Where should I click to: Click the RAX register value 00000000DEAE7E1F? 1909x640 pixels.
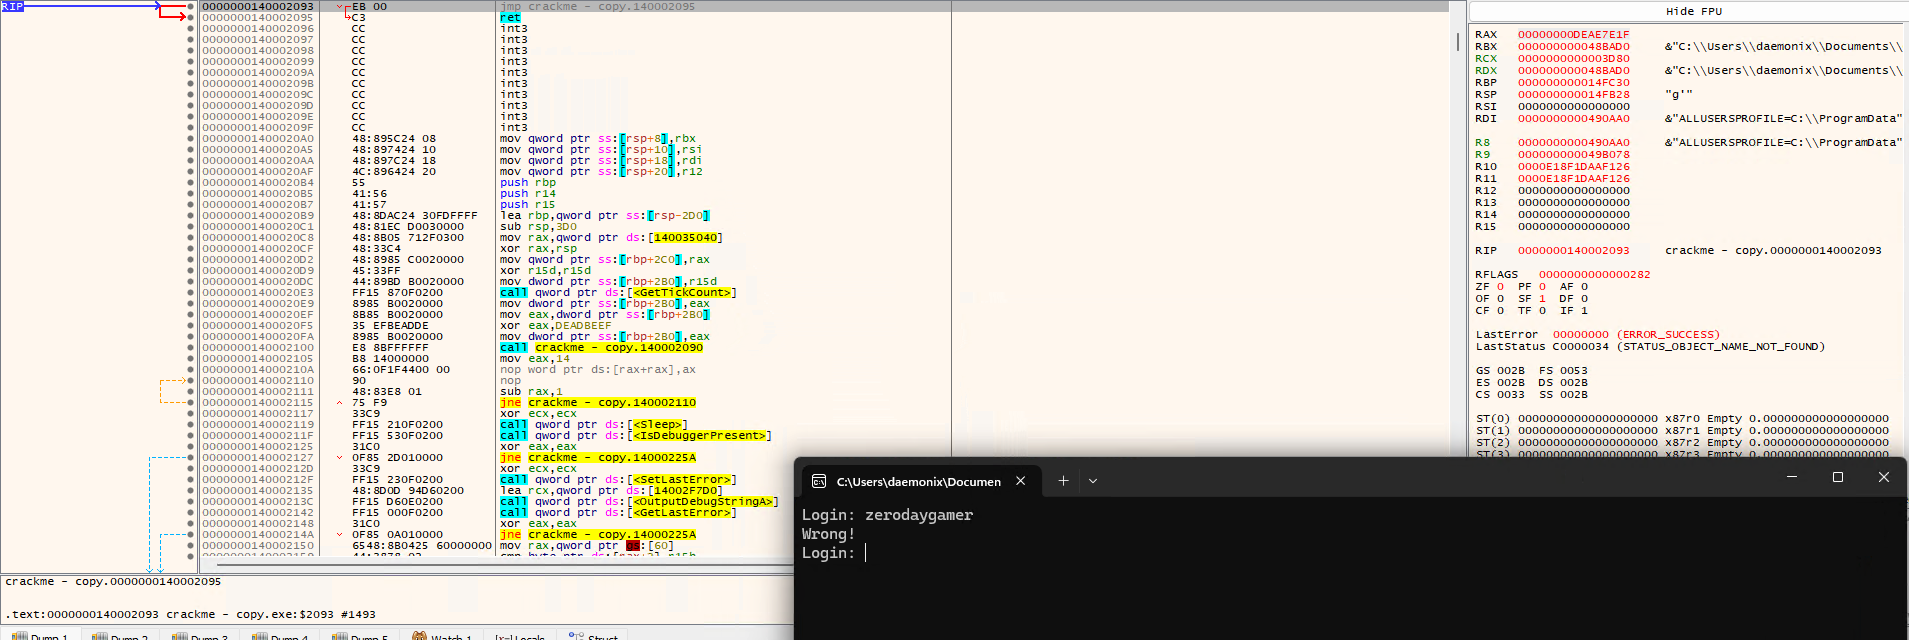tap(1573, 34)
